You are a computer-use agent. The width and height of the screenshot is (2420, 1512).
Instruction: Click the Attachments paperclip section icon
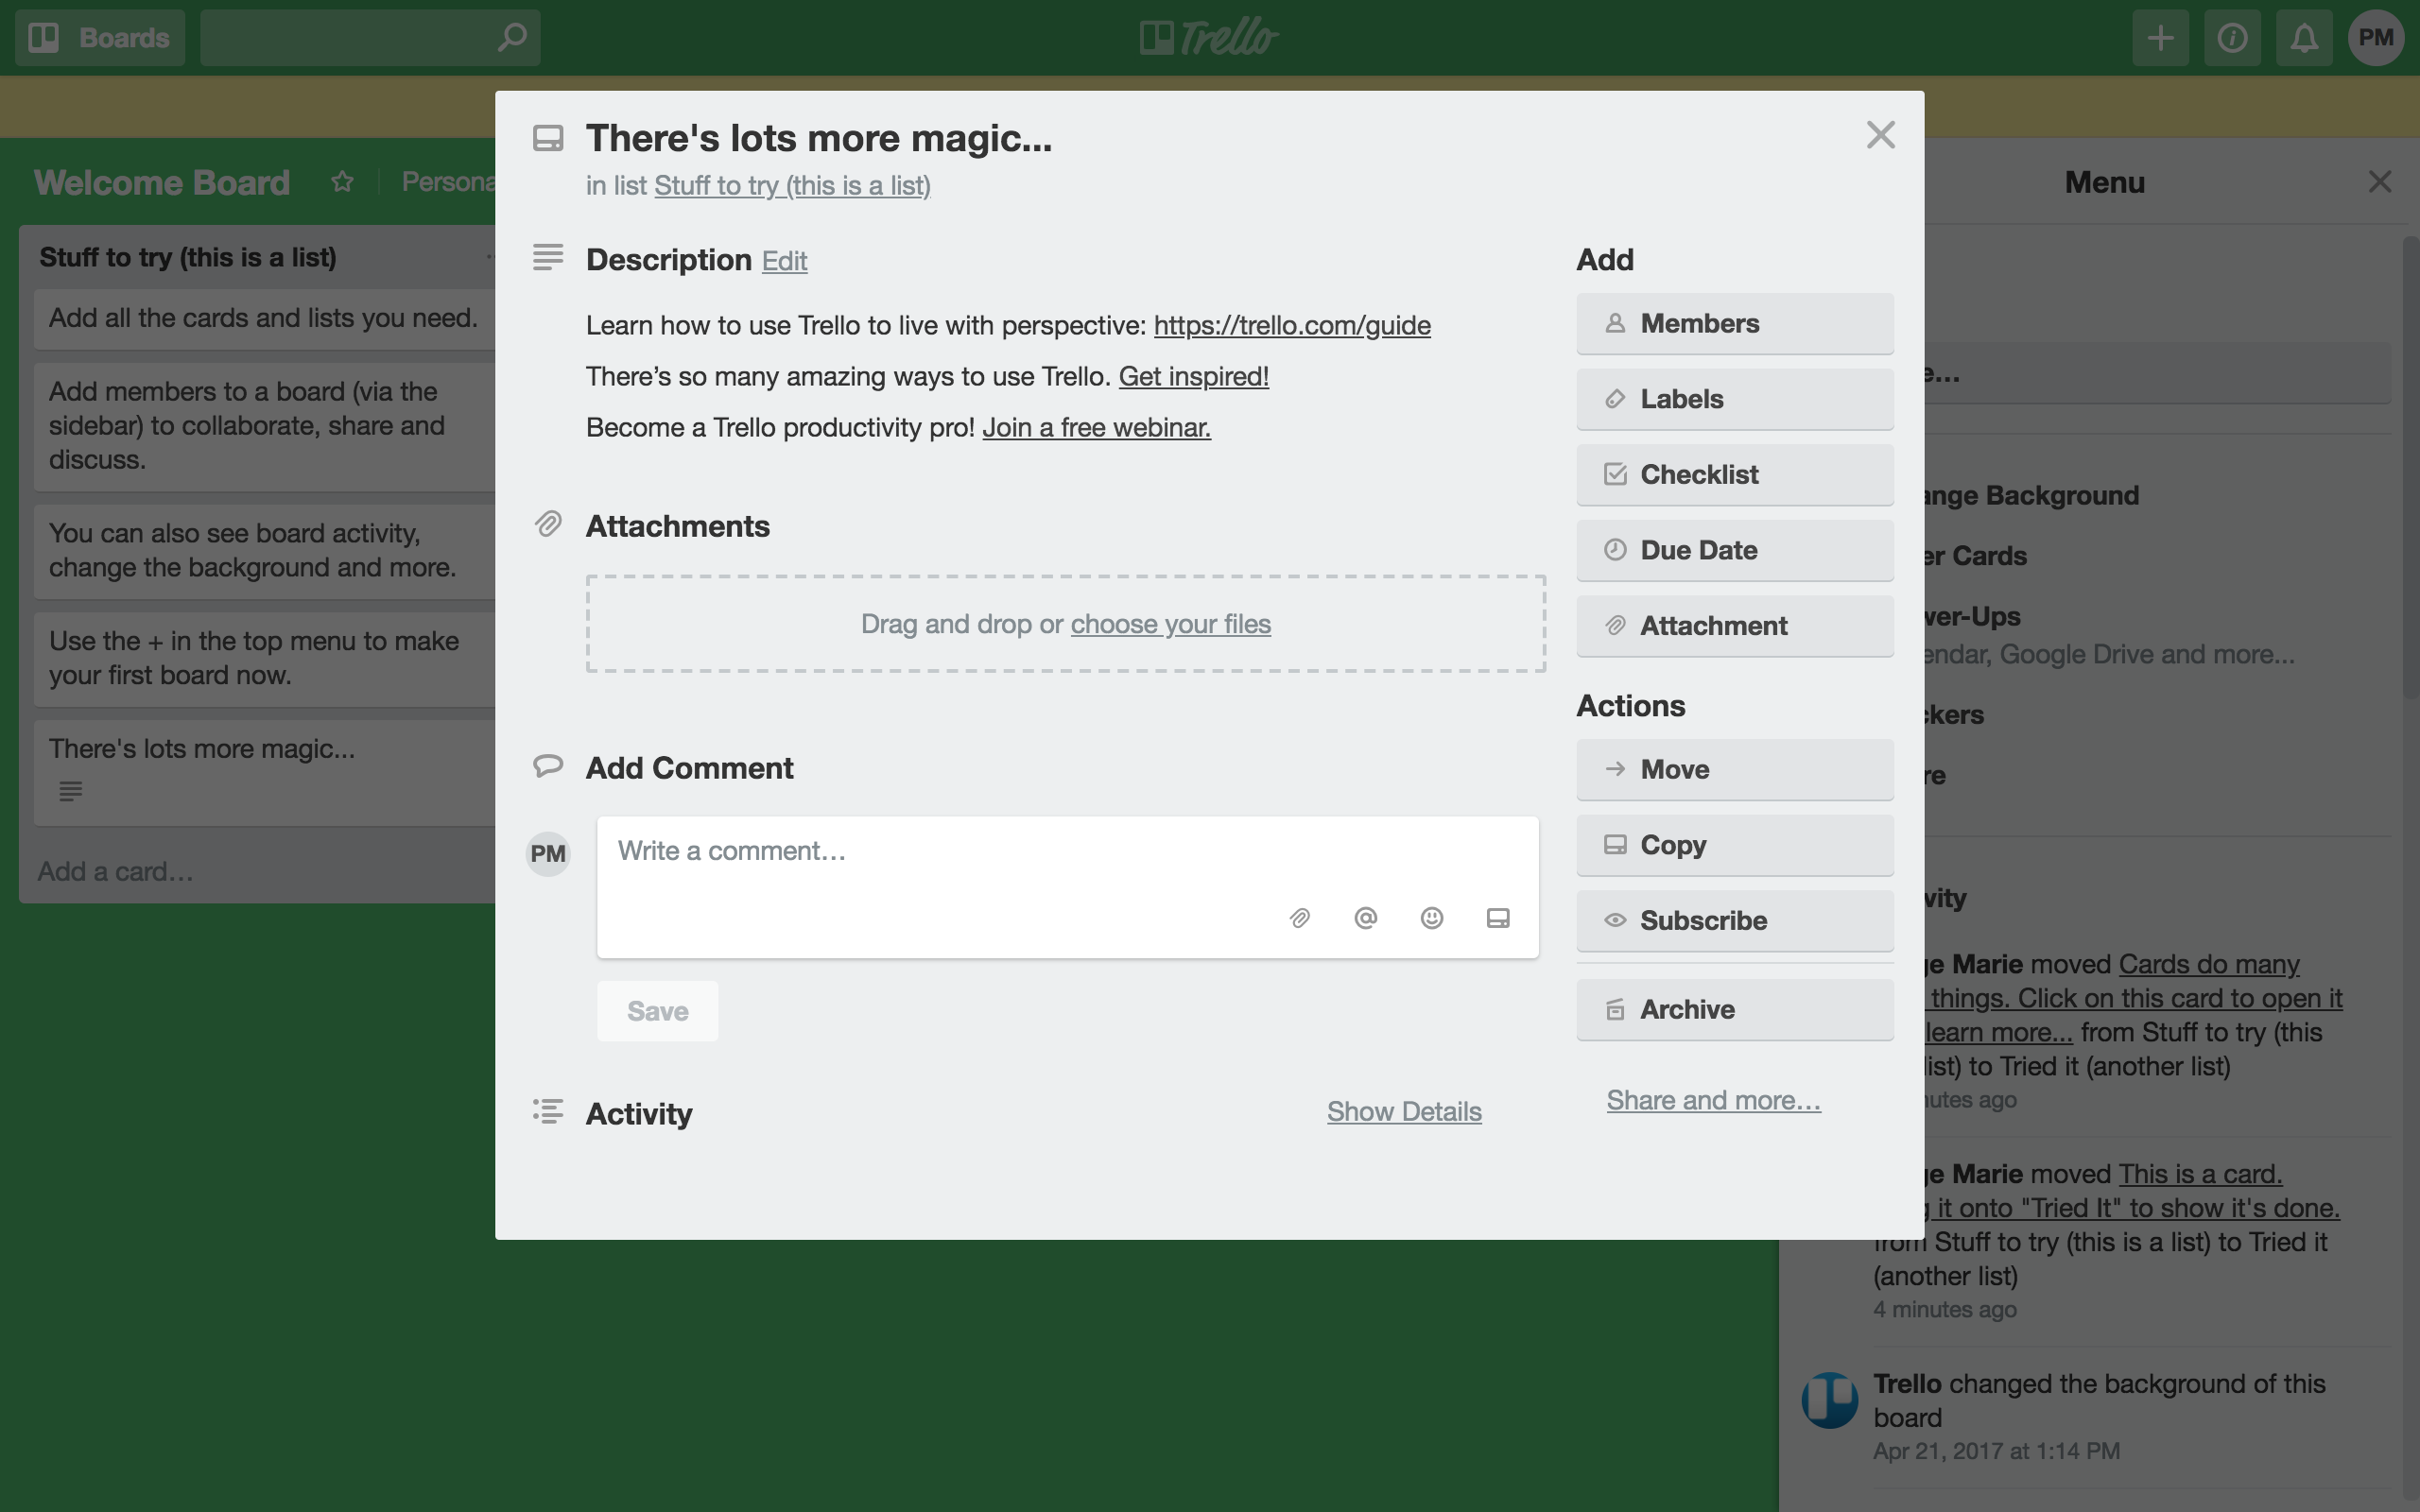pos(548,524)
